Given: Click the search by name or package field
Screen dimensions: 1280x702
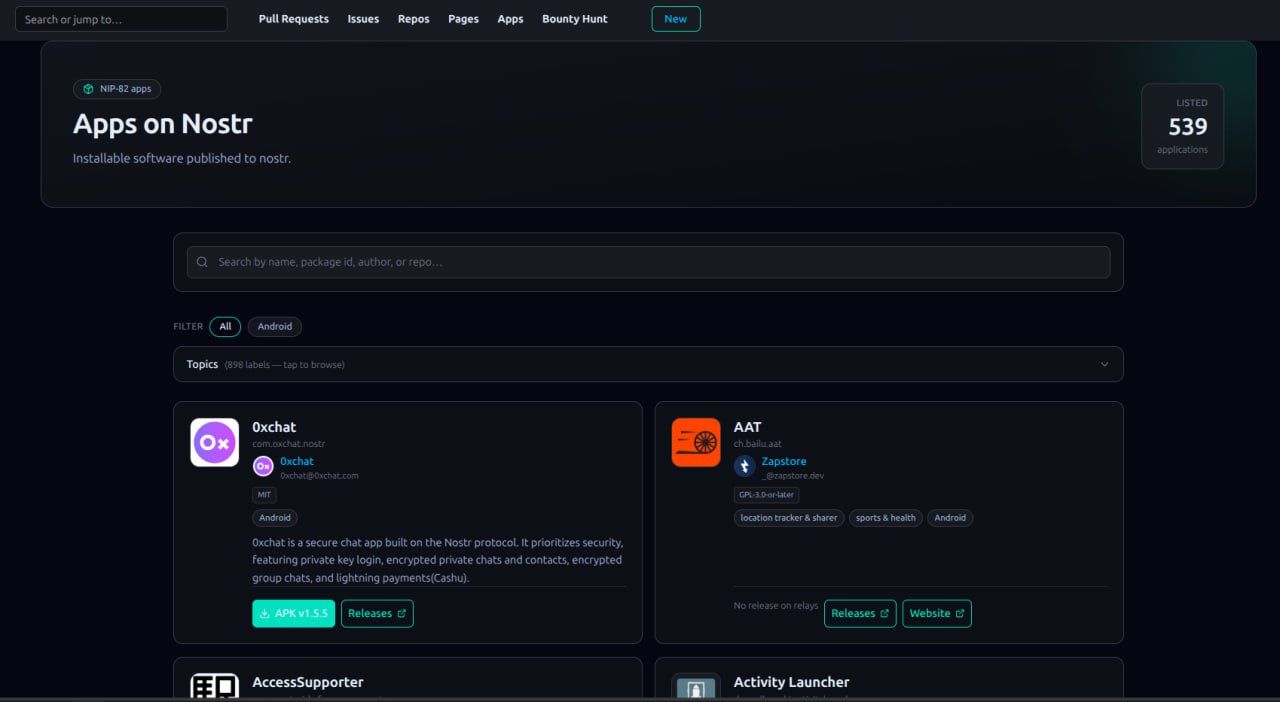Looking at the screenshot, I should pos(648,262).
